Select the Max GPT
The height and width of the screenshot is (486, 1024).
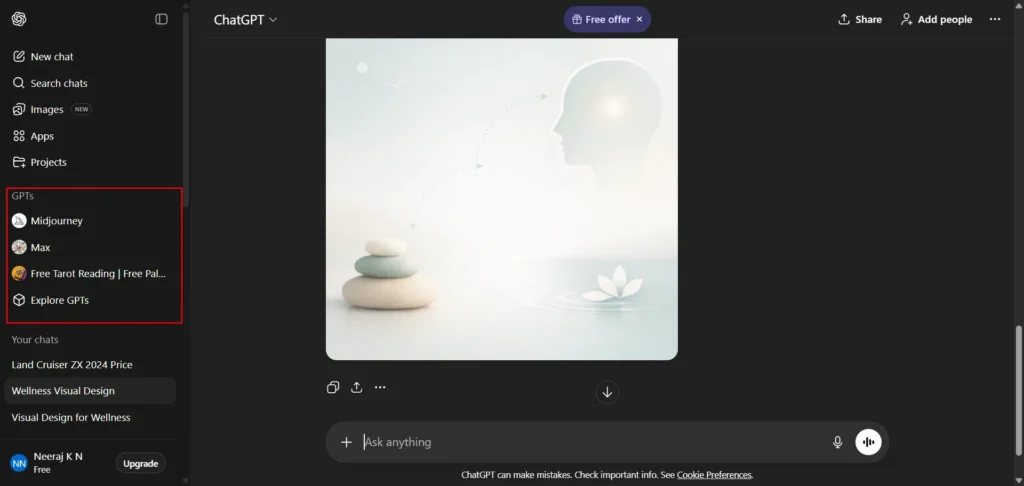point(40,247)
